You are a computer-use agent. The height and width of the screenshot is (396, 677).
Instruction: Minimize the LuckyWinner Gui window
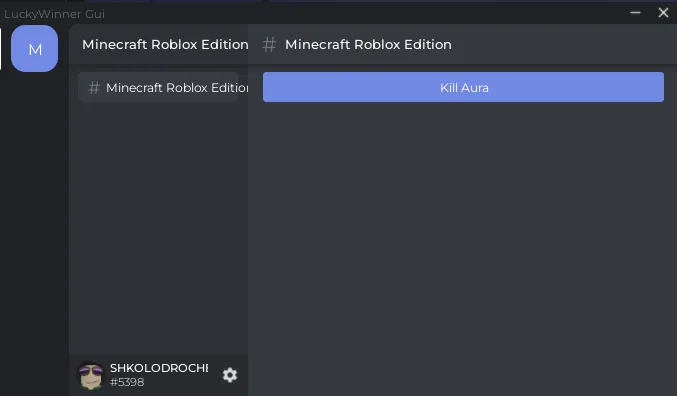(x=635, y=13)
